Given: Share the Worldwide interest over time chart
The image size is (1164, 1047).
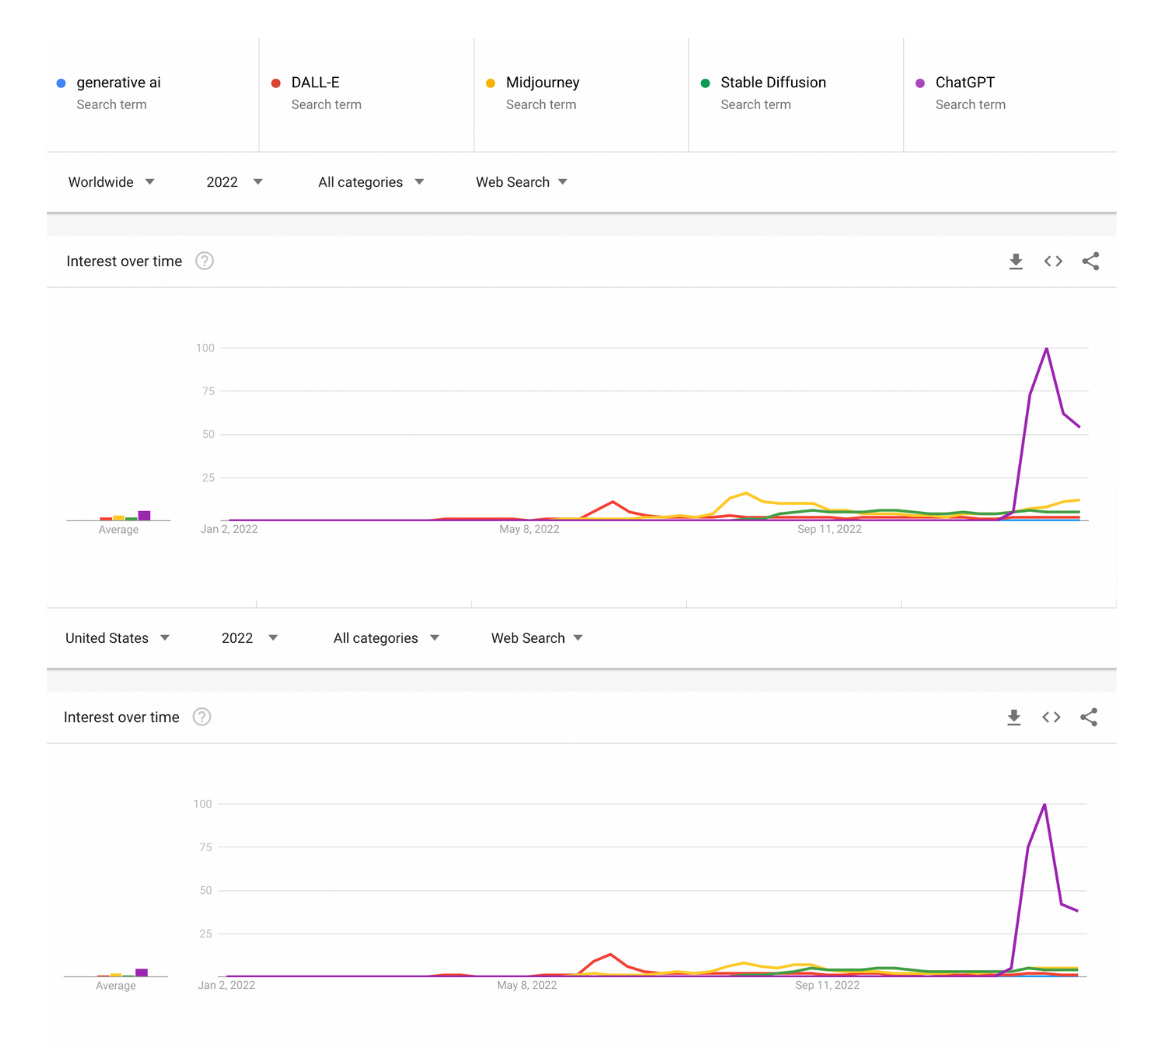Looking at the screenshot, I should (1091, 261).
